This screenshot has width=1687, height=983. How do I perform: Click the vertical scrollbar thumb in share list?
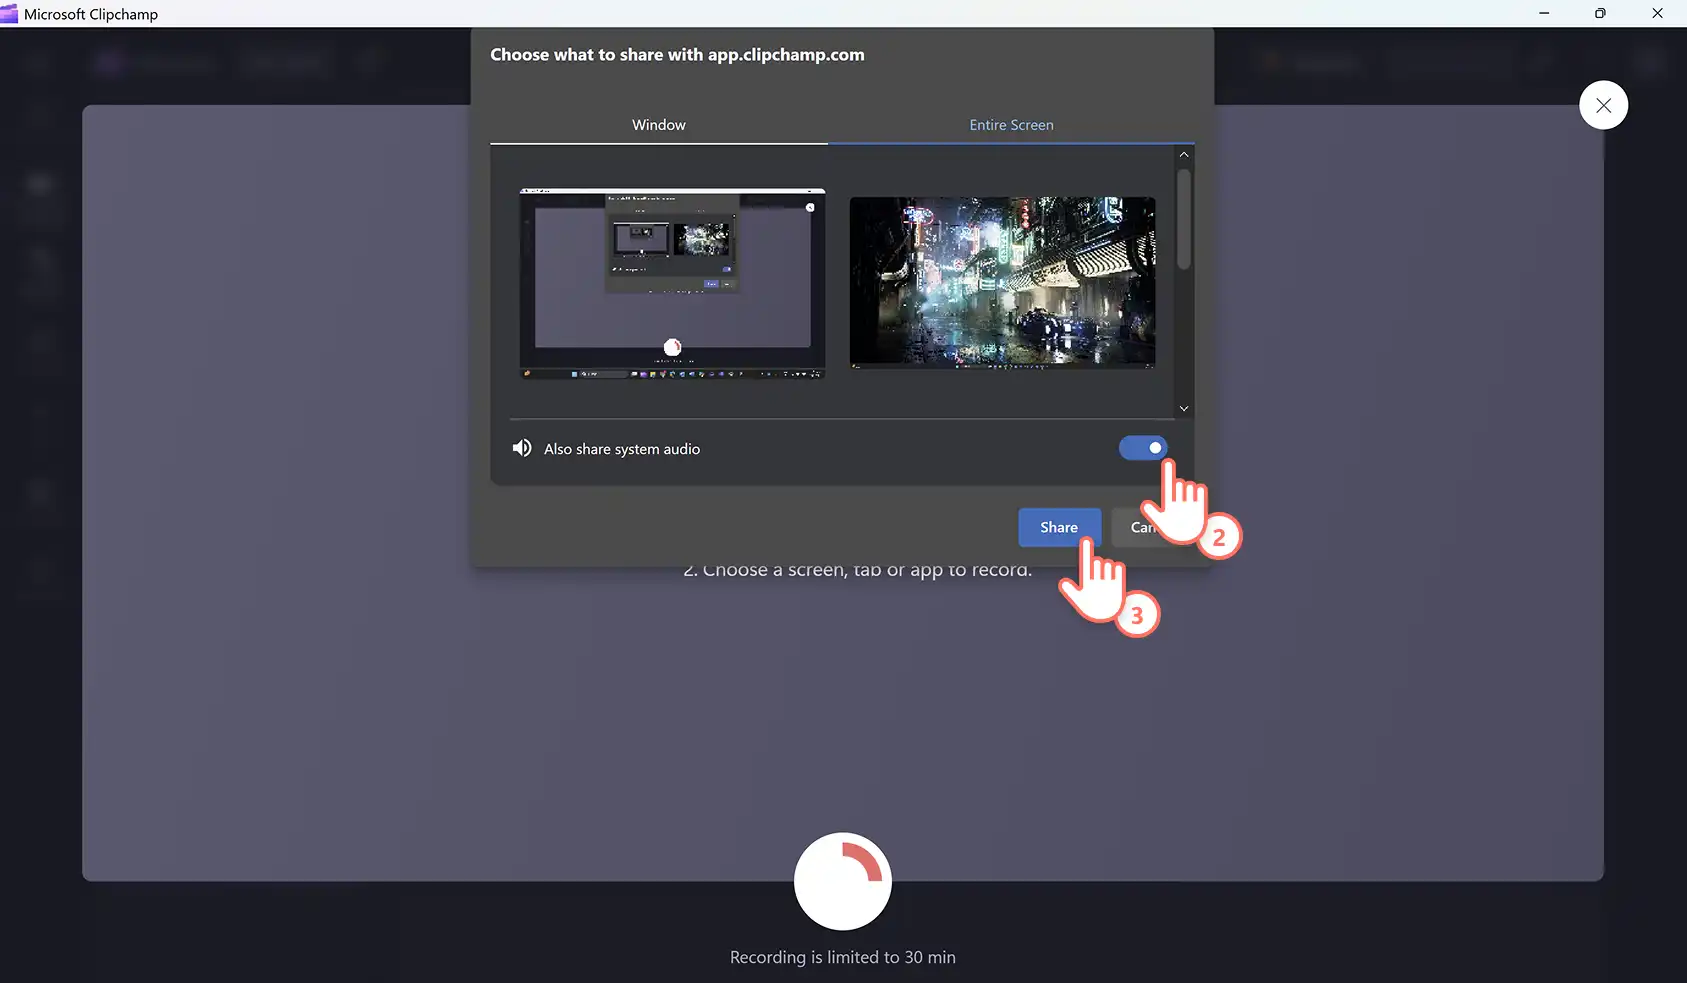1183,219
